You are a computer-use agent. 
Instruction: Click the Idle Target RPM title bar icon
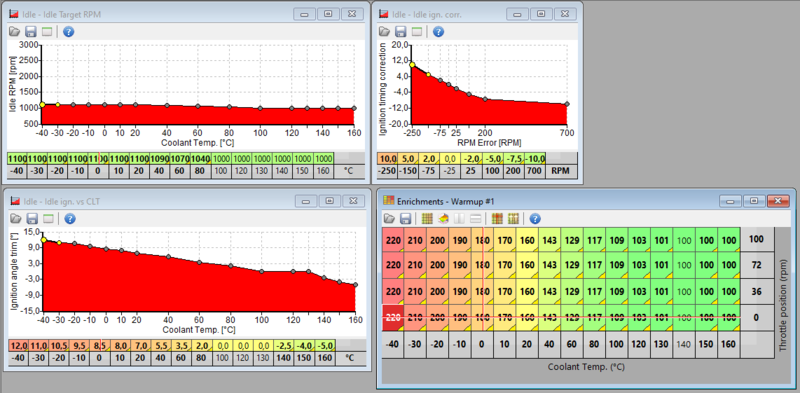tap(14, 14)
